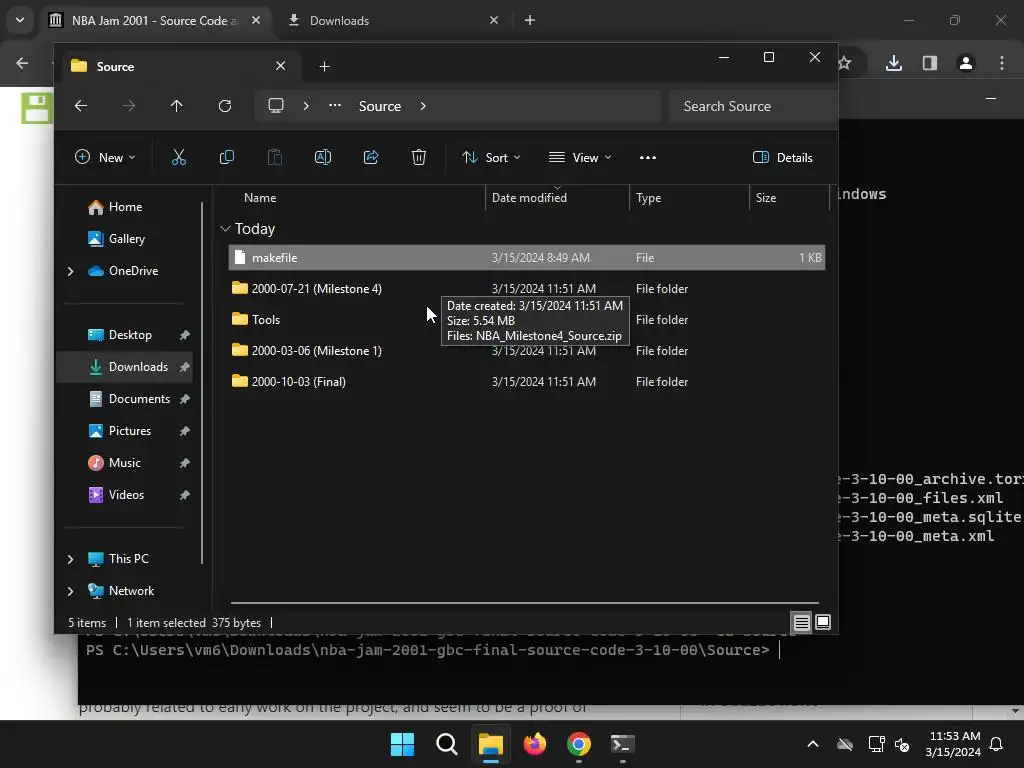
Task: Go back using Explorer's back arrow
Action: point(81,106)
